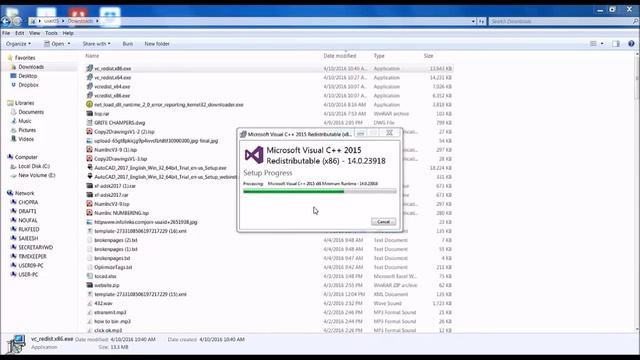This screenshot has height=360, width=640.
Task: Click the address bar refresh icon
Action: 482,21
